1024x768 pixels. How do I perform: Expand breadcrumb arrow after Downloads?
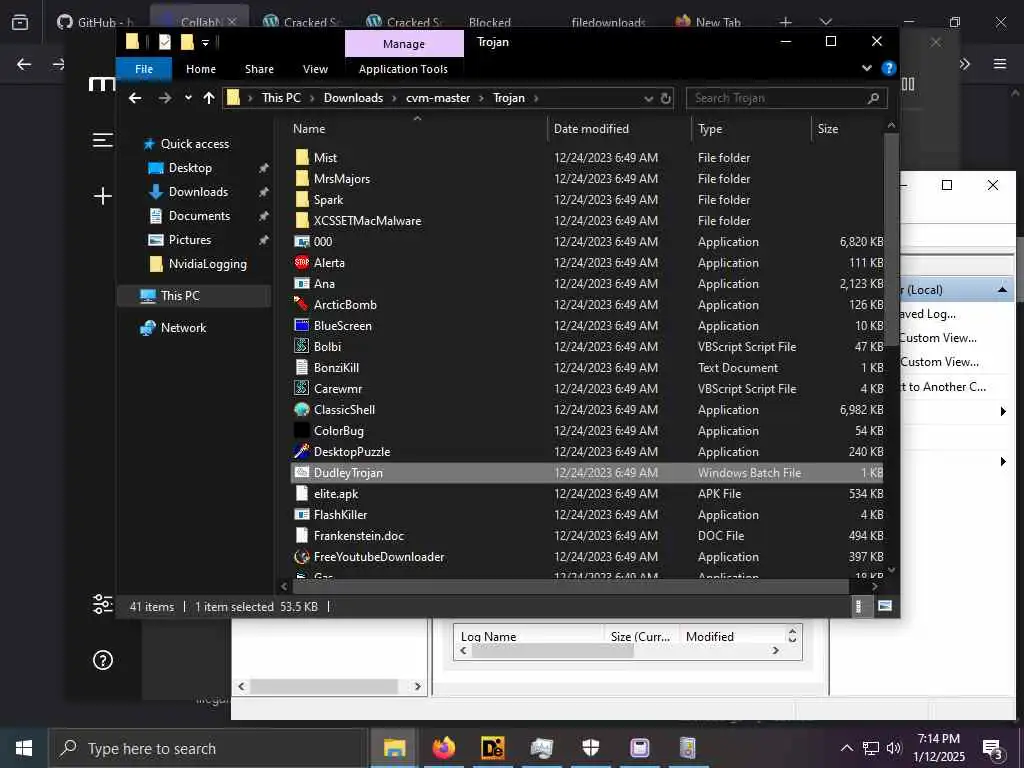click(394, 98)
